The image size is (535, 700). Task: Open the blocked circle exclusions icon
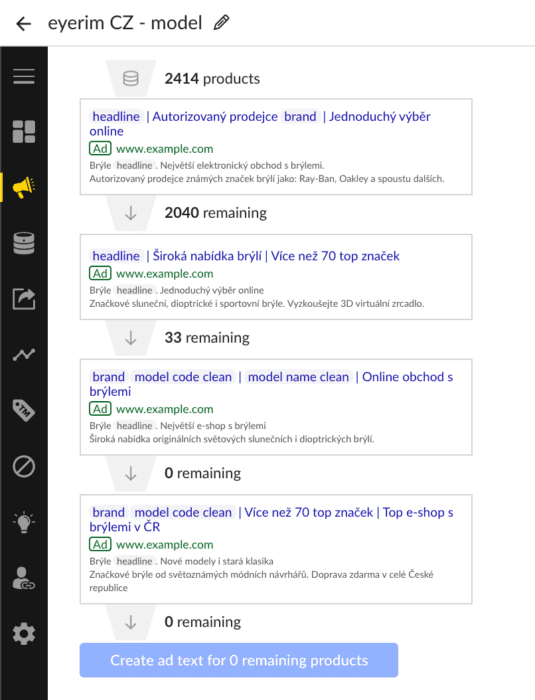coord(24,467)
